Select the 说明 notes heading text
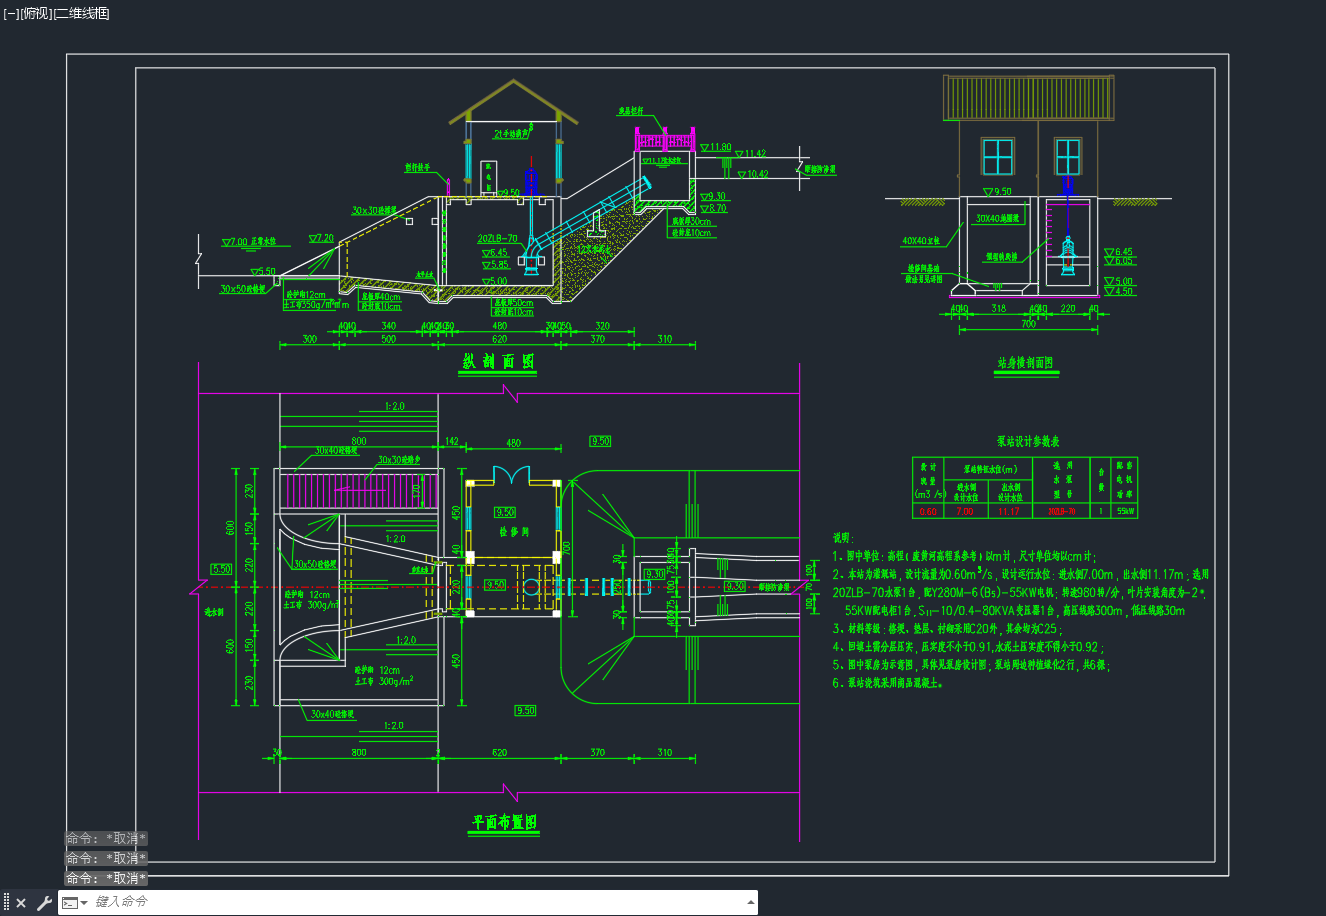The height and width of the screenshot is (916, 1326). point(843,538)
